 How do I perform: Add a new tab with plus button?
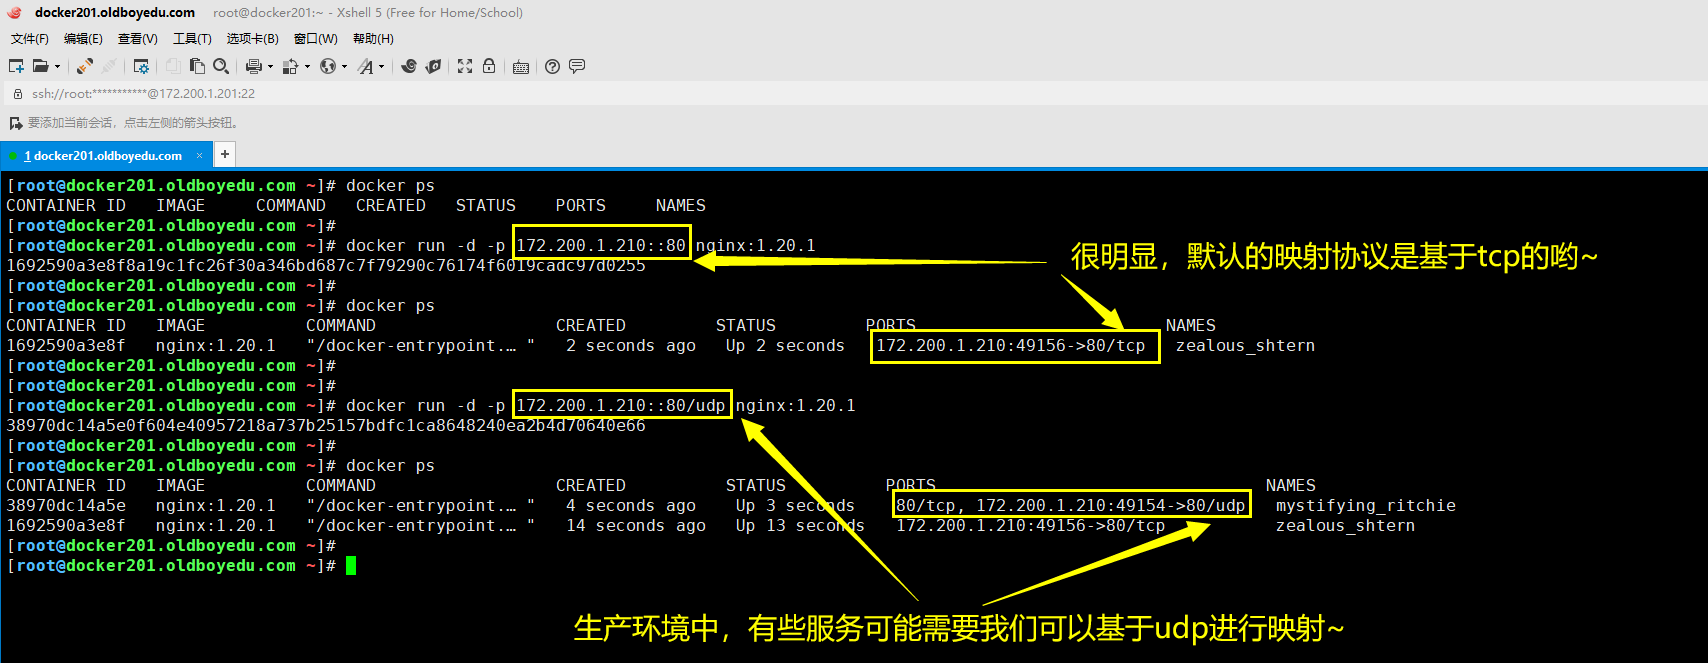225,154
